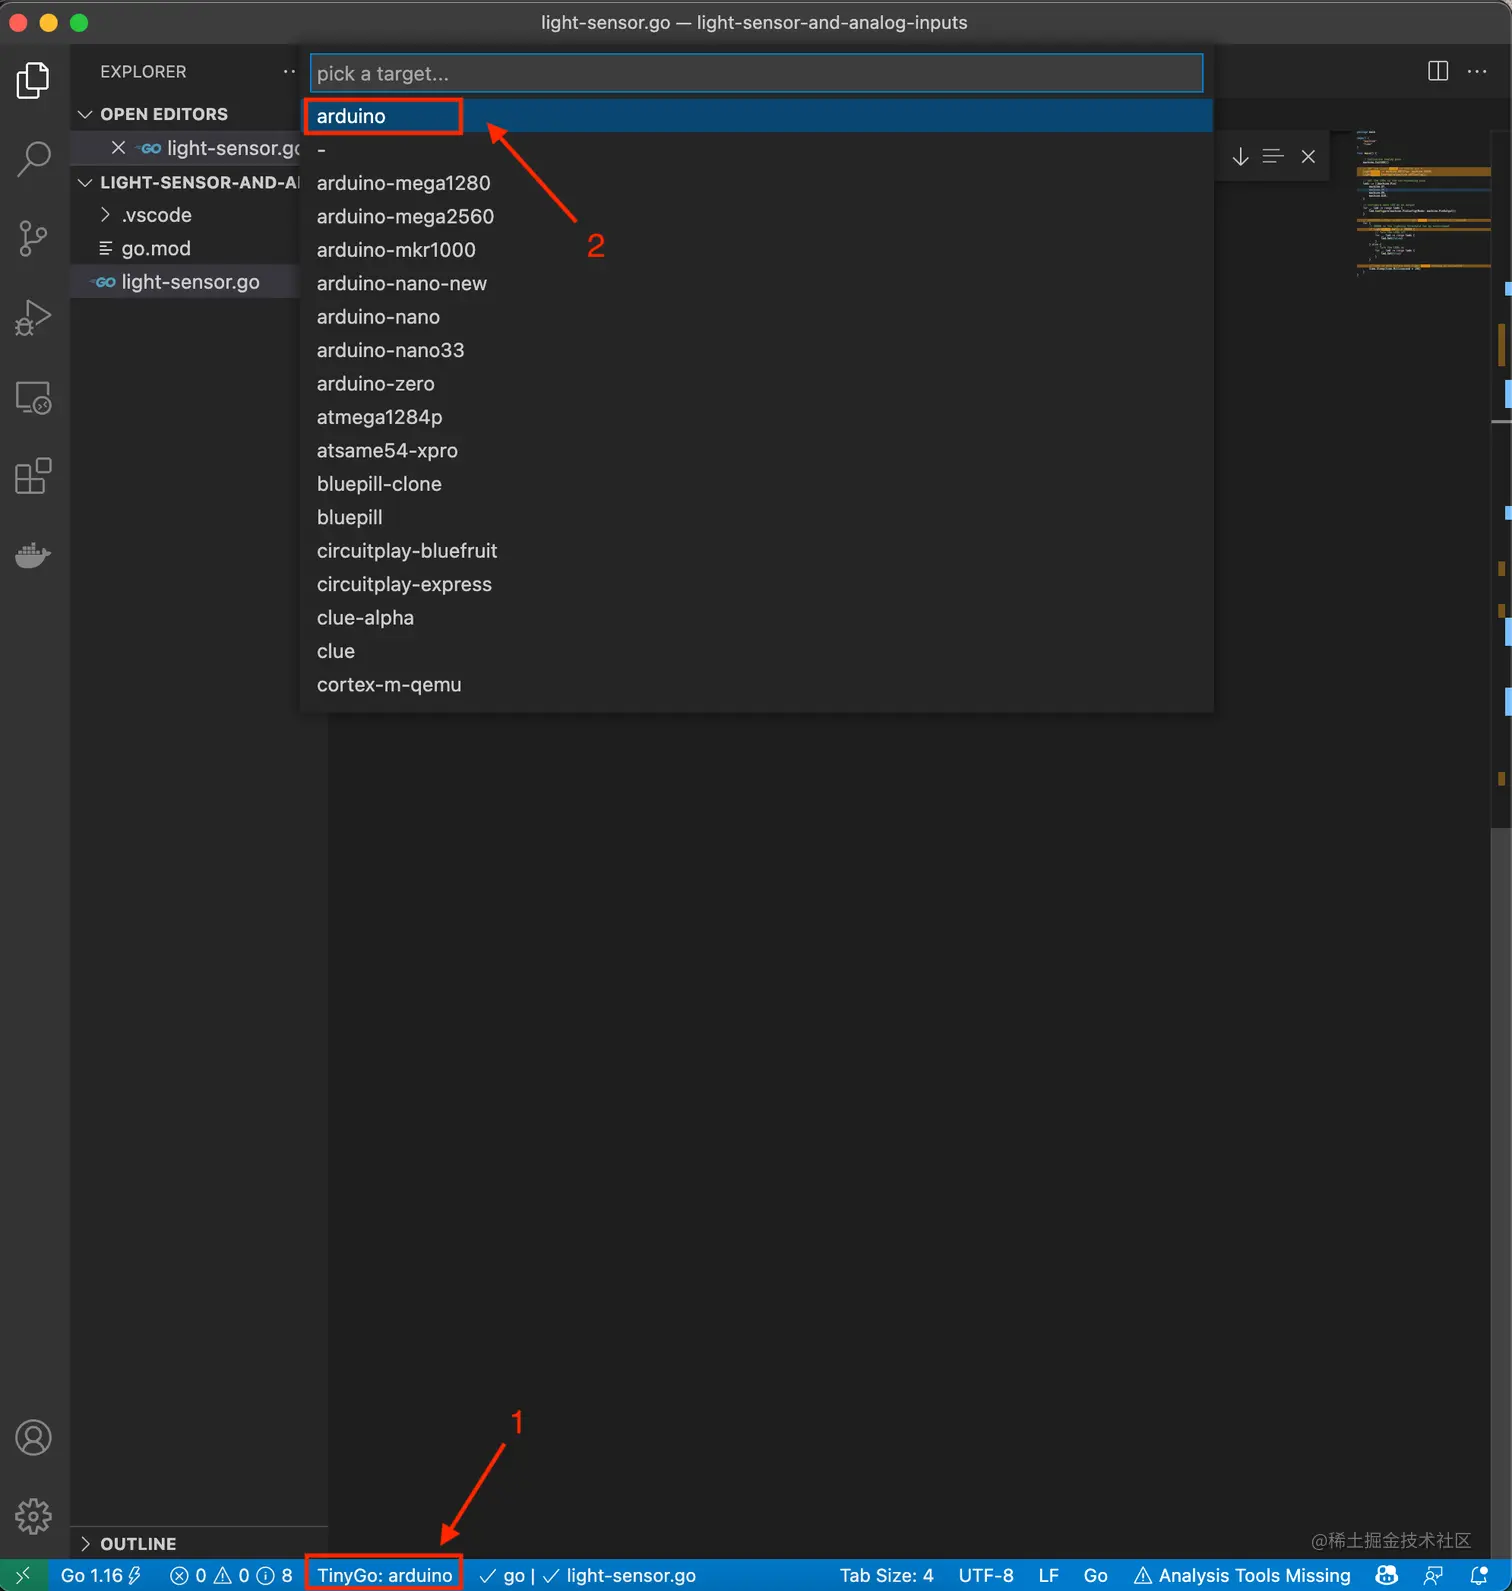Open the Extensions view icon

33,476
